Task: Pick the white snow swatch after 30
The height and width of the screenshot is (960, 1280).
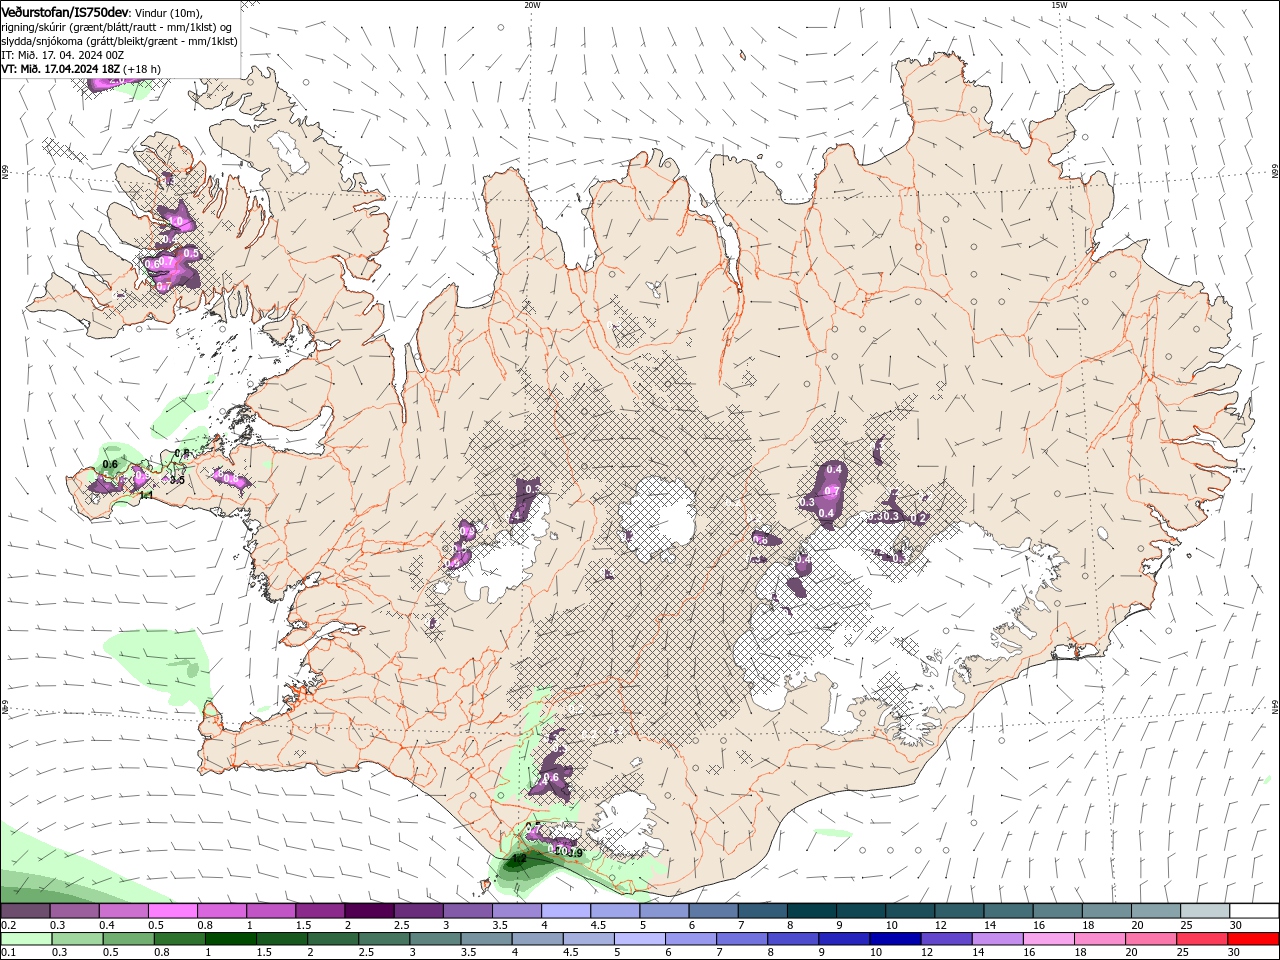Action: pos(1255,911)
